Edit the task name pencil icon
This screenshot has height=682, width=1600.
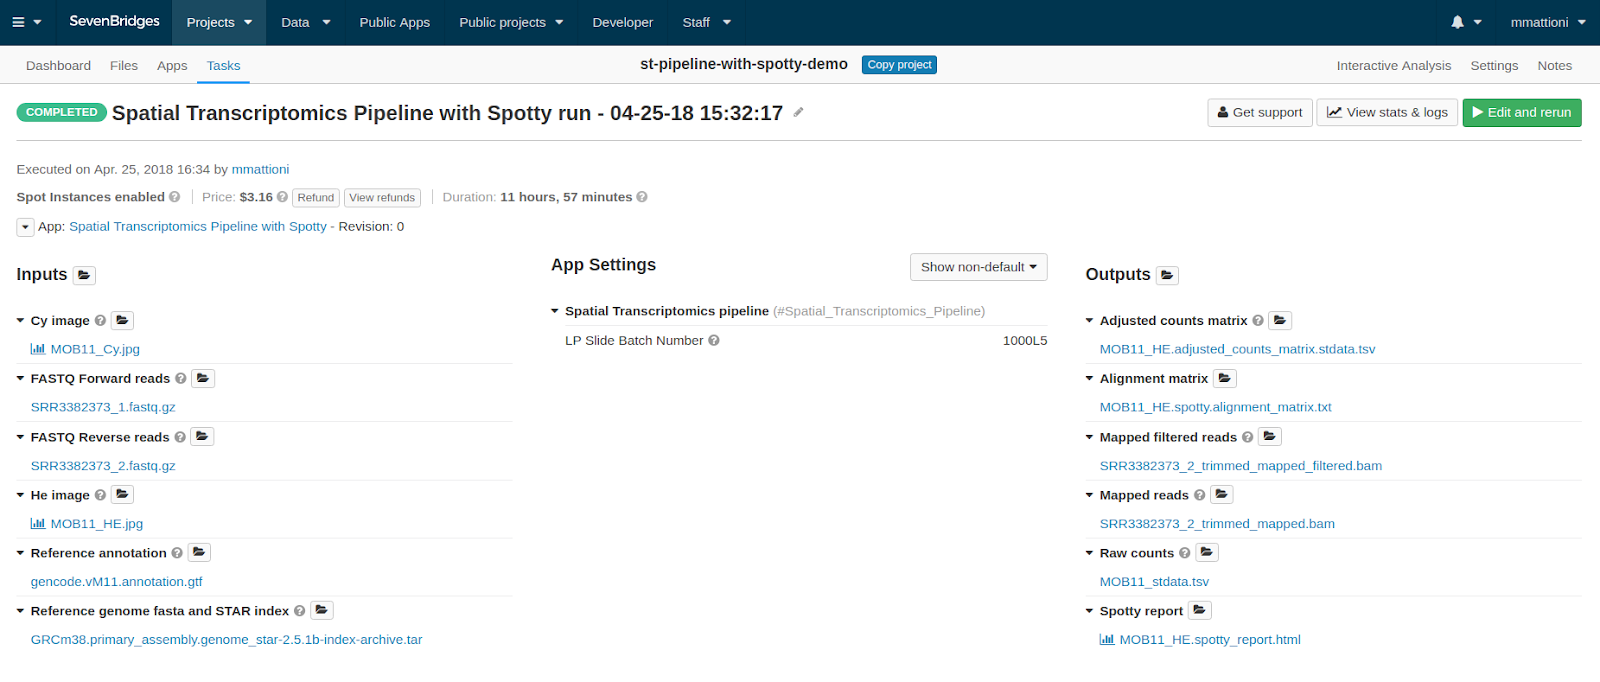coord(798,112)
